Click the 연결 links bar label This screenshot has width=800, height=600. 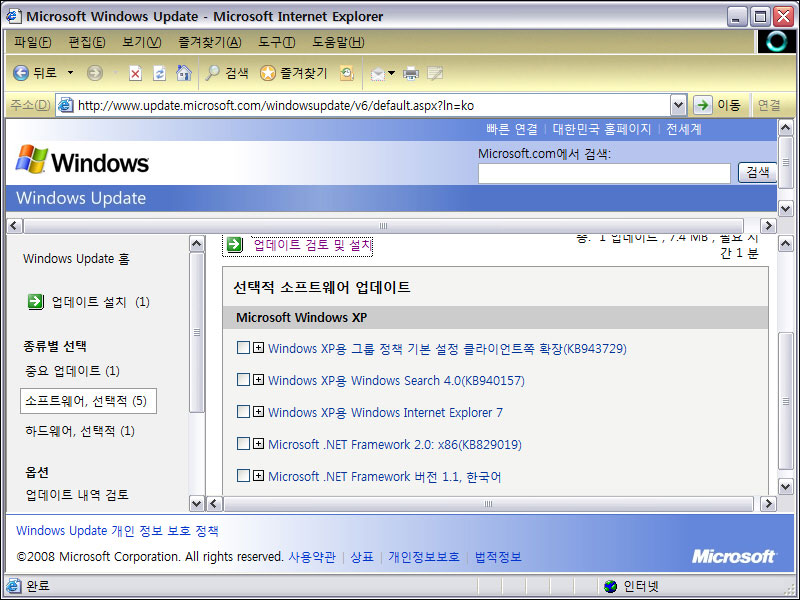[769, 105]
